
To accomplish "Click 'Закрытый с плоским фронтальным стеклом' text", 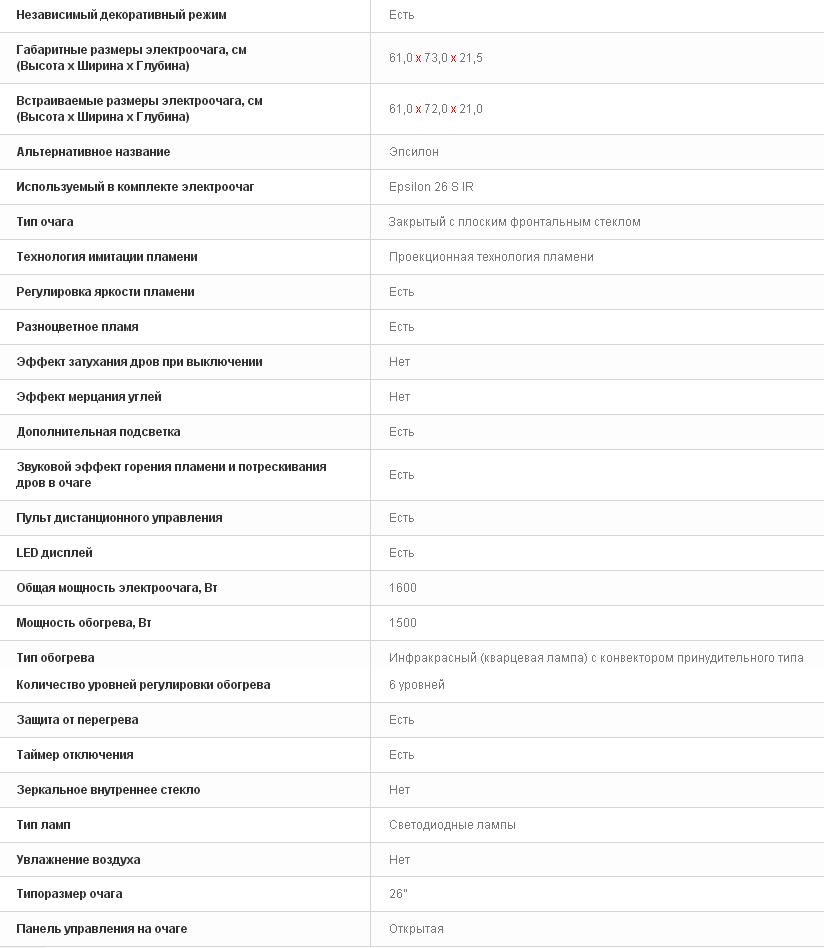I will pos(514,222).
